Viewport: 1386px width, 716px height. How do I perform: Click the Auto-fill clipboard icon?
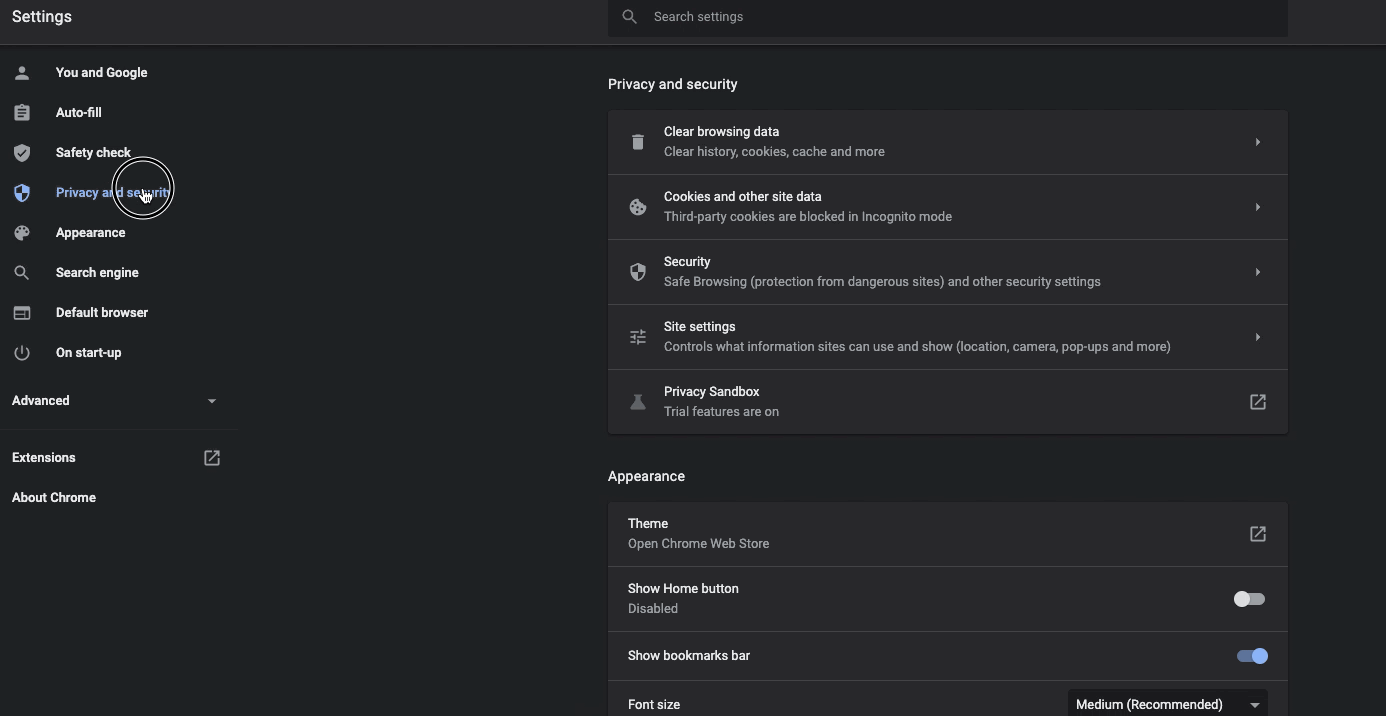click(22, 113)
